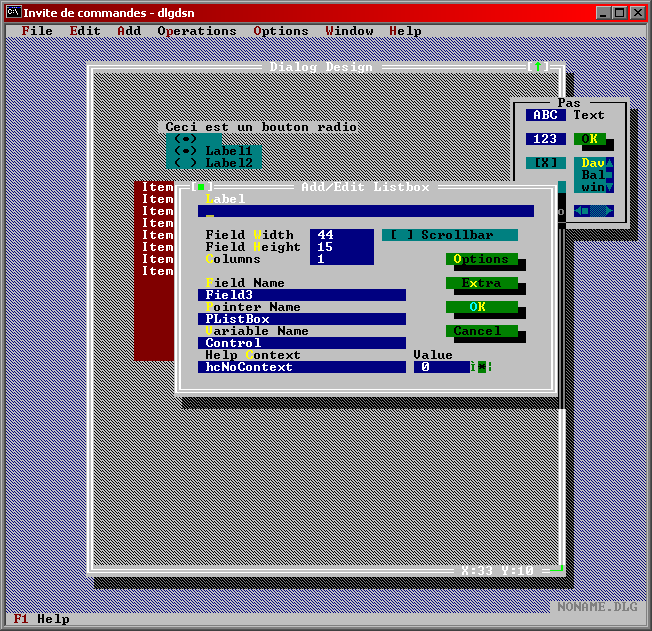Screen dimensions: 652x631
Task: Select the Label2 radio button
Action: [213, 163]
